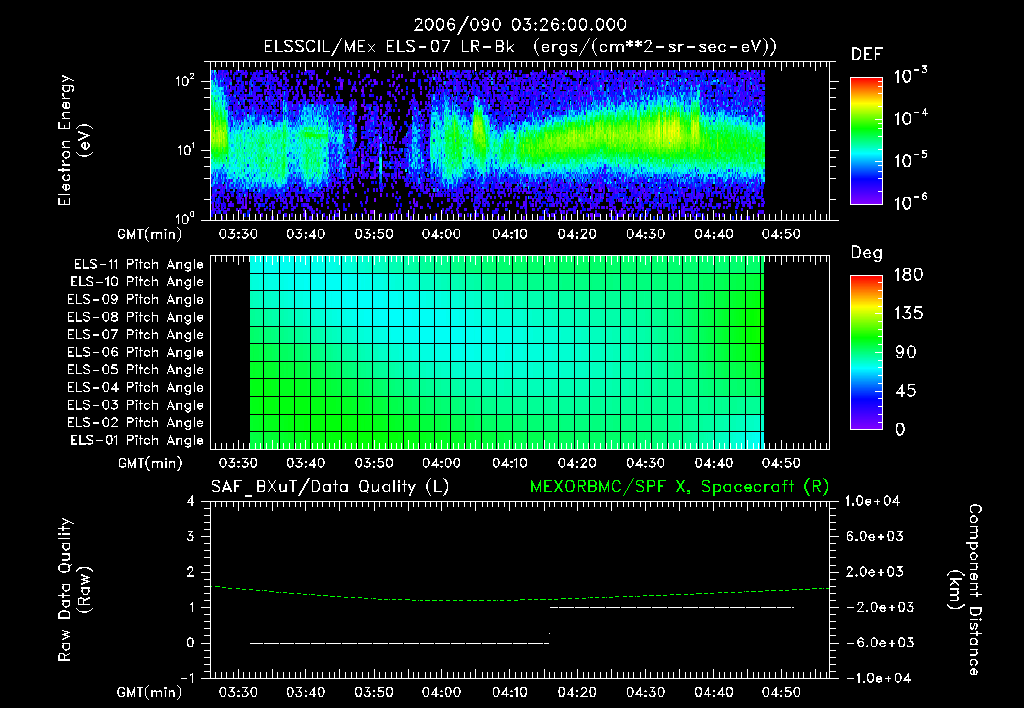The image size is (1024, 708).
Task: Click the 90 value on Deg scale
Action: tap(905, 353)
